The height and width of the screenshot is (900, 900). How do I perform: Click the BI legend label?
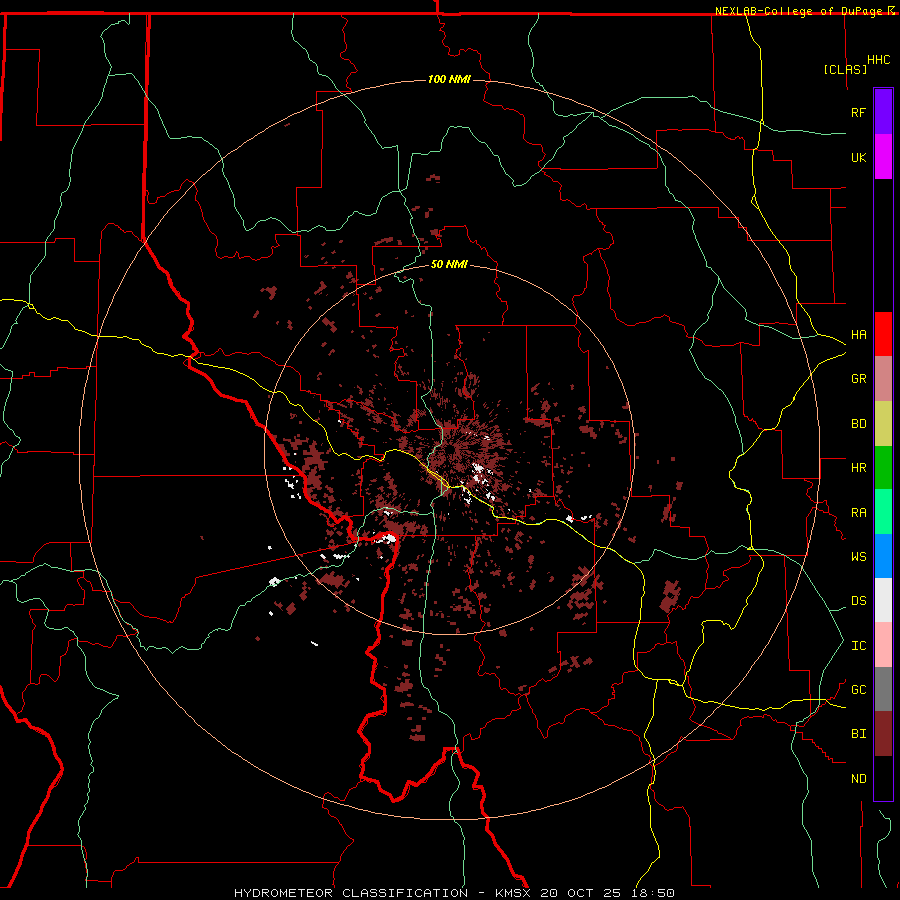(858, 734)
